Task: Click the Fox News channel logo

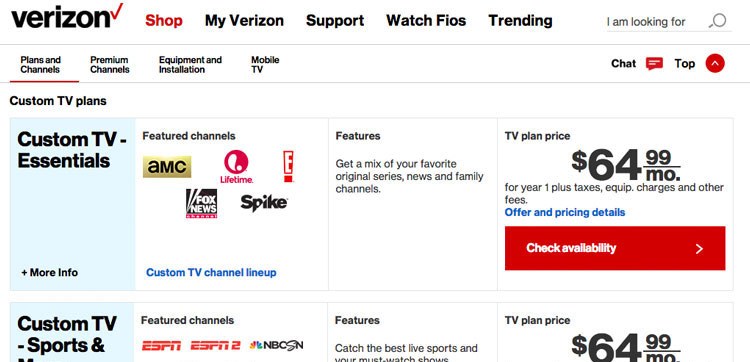Action: tap(201, 204)
